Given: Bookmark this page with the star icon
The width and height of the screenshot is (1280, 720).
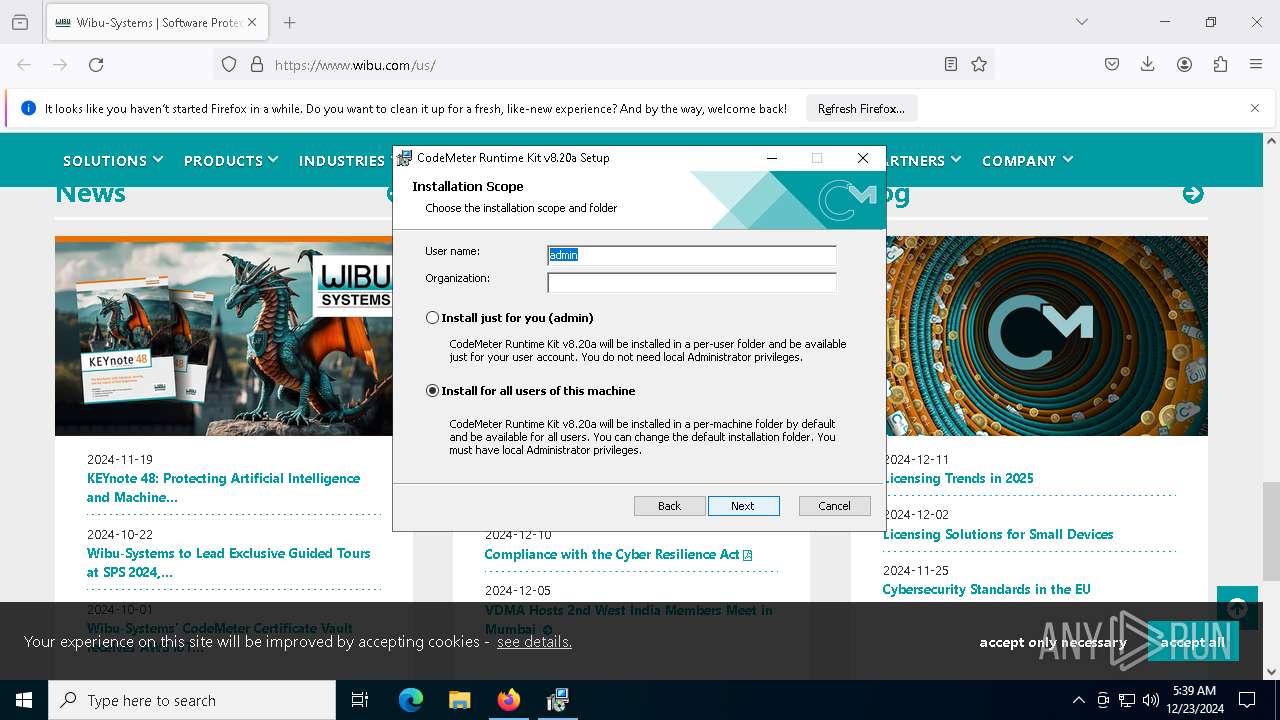Looking at the screenshot, I should pos(979,64).
